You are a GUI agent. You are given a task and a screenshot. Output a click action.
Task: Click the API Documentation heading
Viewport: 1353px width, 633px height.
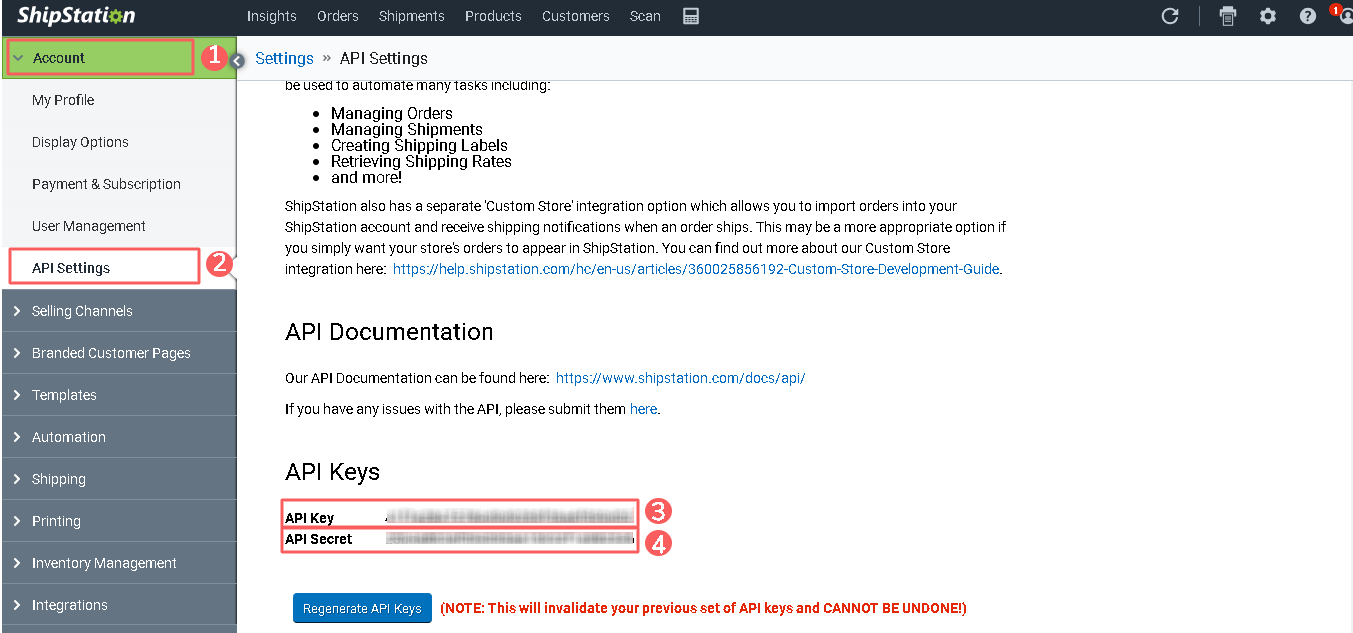click(389, 332)
